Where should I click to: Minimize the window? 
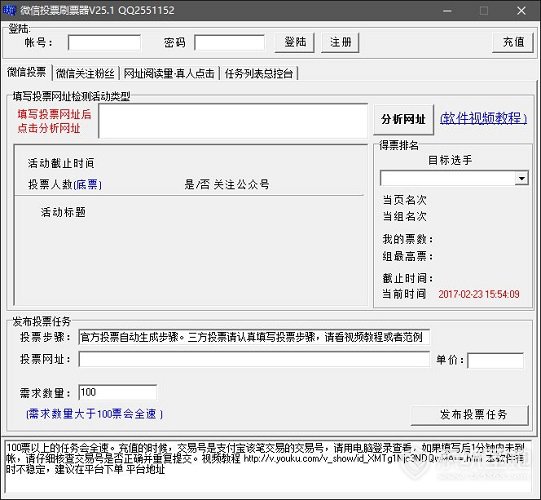pyautogui.click(x=447, y=11)
